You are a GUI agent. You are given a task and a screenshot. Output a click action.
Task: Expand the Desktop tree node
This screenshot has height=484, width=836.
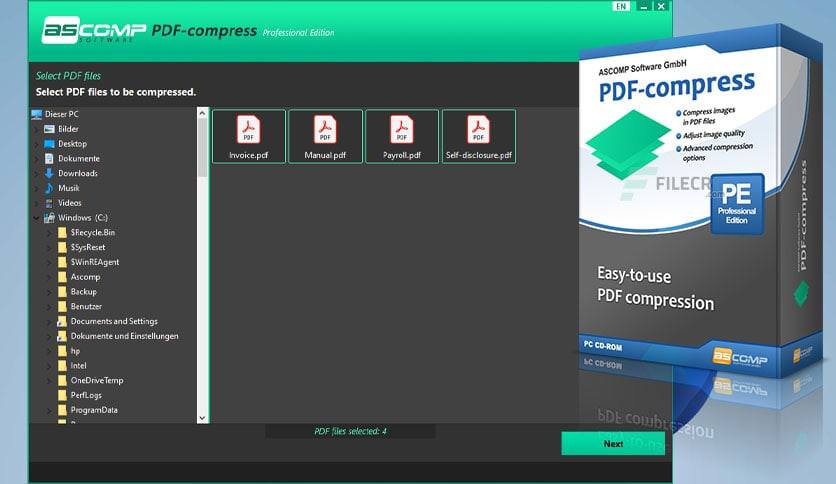click(x=37, y=144)
